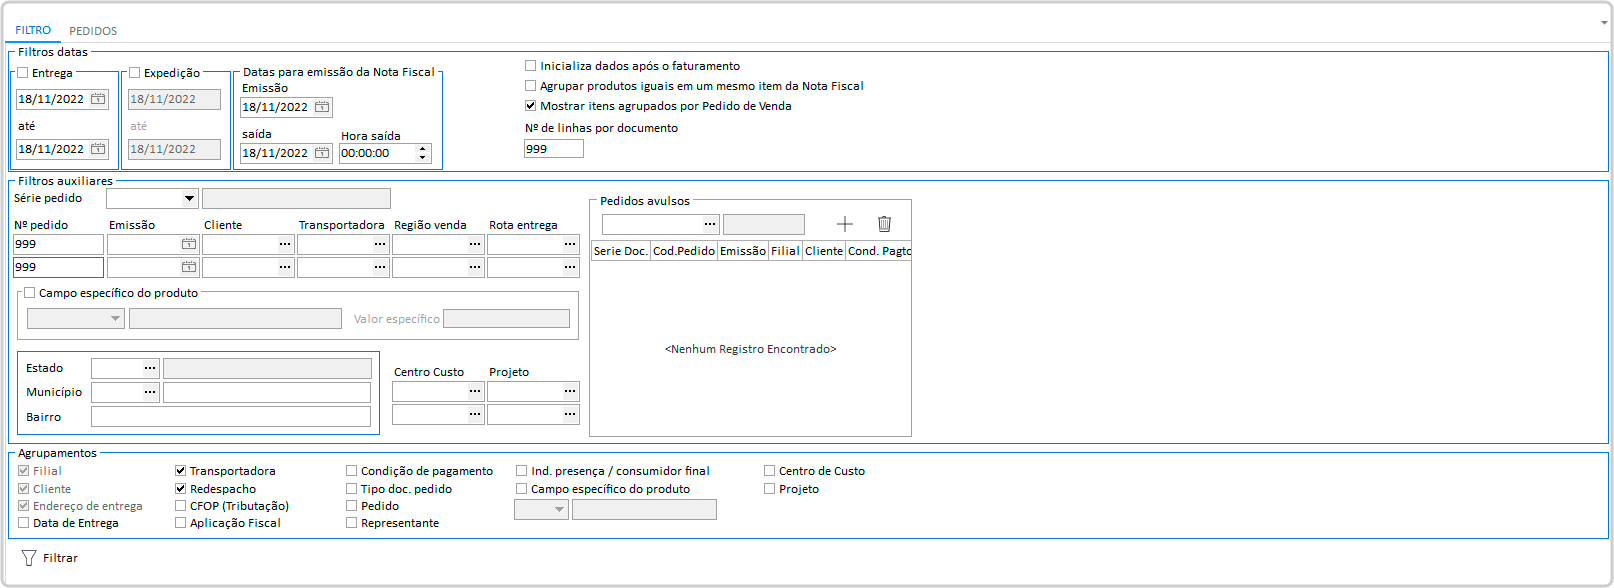Click the Bairro text field
This screenshot has height=588, width=1614.
[x=230, y=417]
